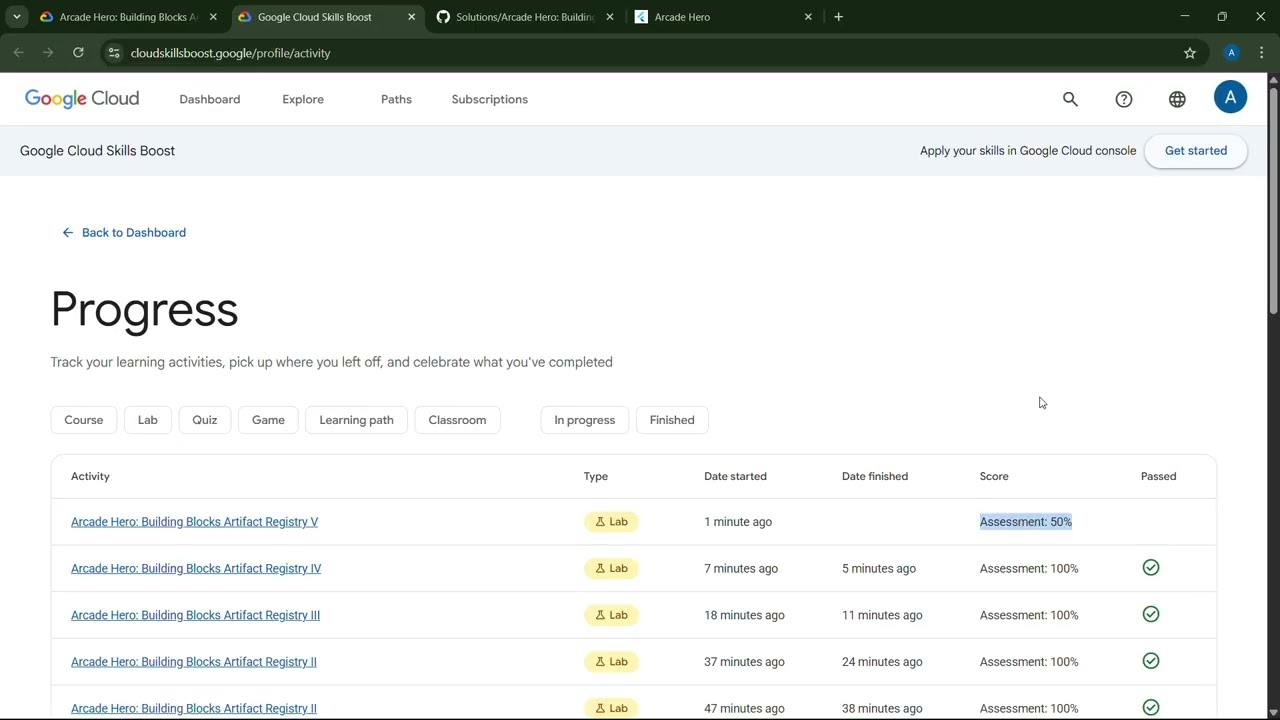Screen dimensions: 1280x720
Task: Open the Subscriptions nav item
Action: coord(490,99)
